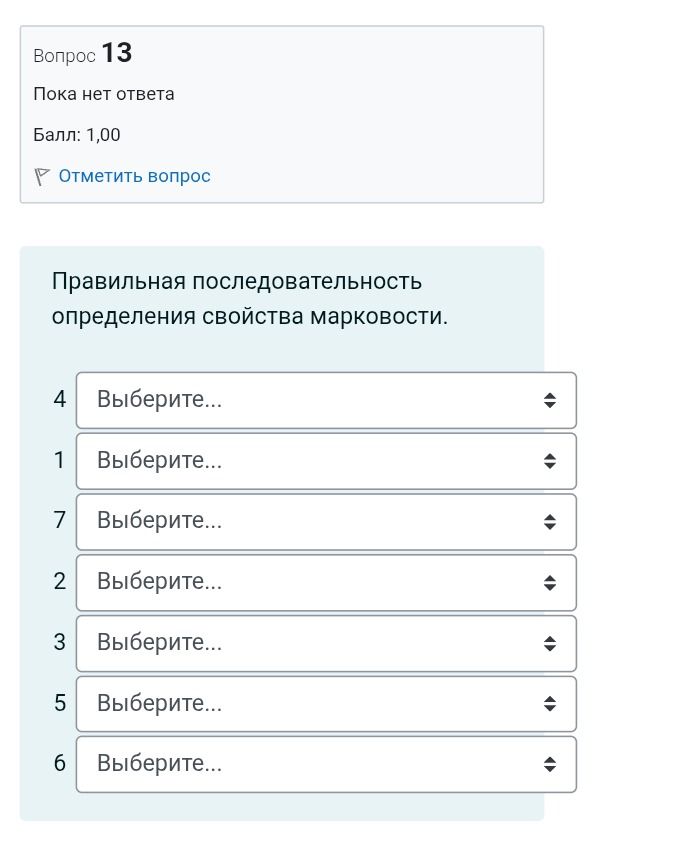Open the dropdown for item 5
The width and height of the screenshot is (694, 848).
point(326,704)
